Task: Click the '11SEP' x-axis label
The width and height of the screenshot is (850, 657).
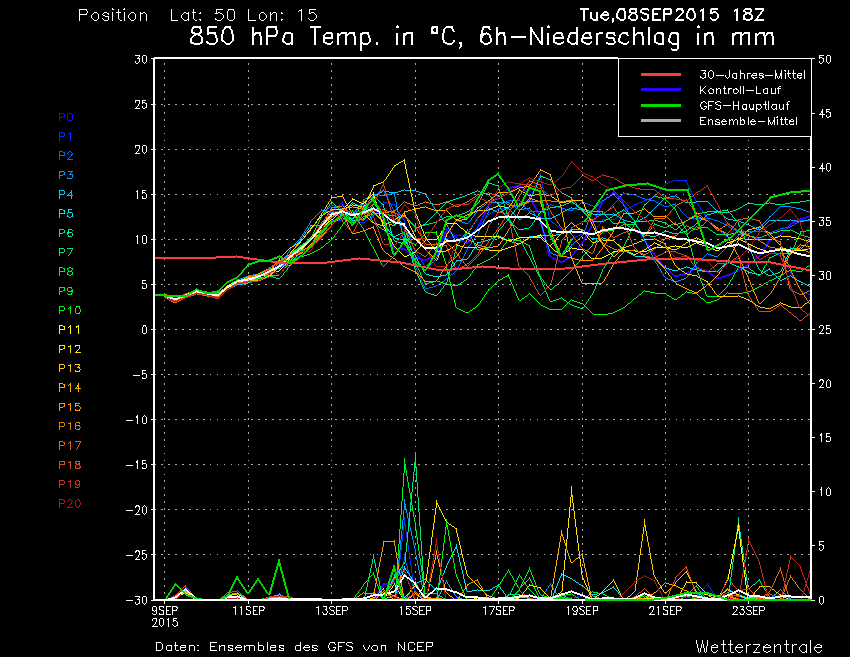Action: point(249,610)
